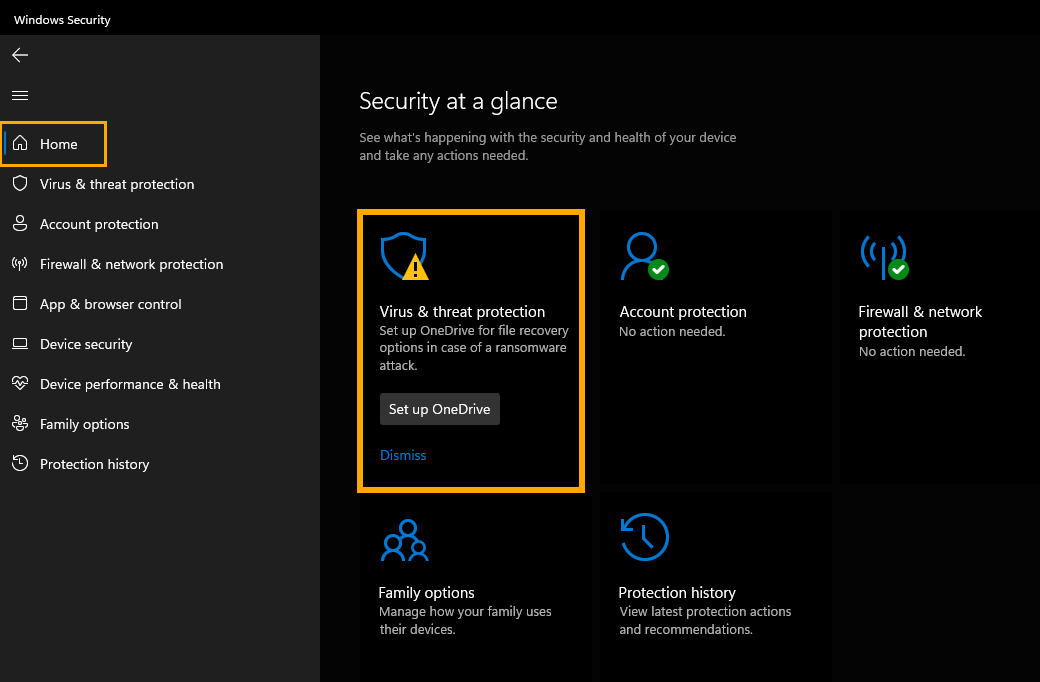The image size is (1040, 682).
Task: Click the antenna icon beside Firewall & network protection in sidebar
Action: [x=20, y=264]
